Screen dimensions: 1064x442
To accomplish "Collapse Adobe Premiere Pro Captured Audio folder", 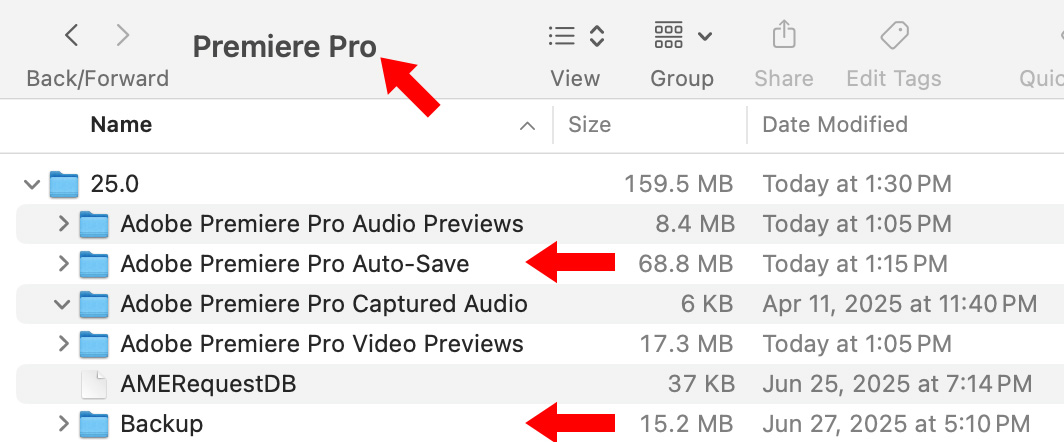I will [x=63, y=304].
